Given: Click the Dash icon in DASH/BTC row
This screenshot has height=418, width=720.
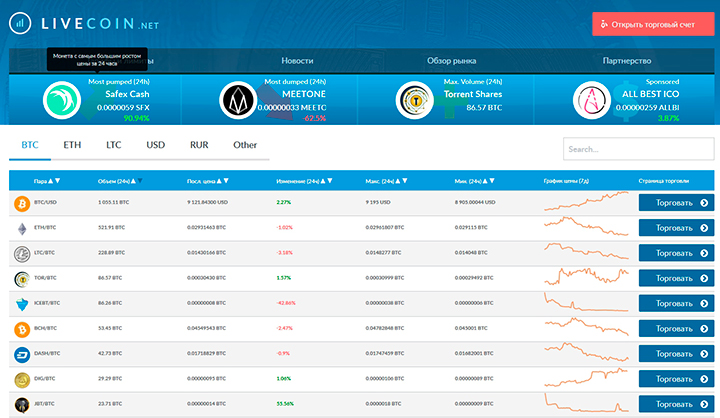Looking at the screenshot, I should [22, 355].
